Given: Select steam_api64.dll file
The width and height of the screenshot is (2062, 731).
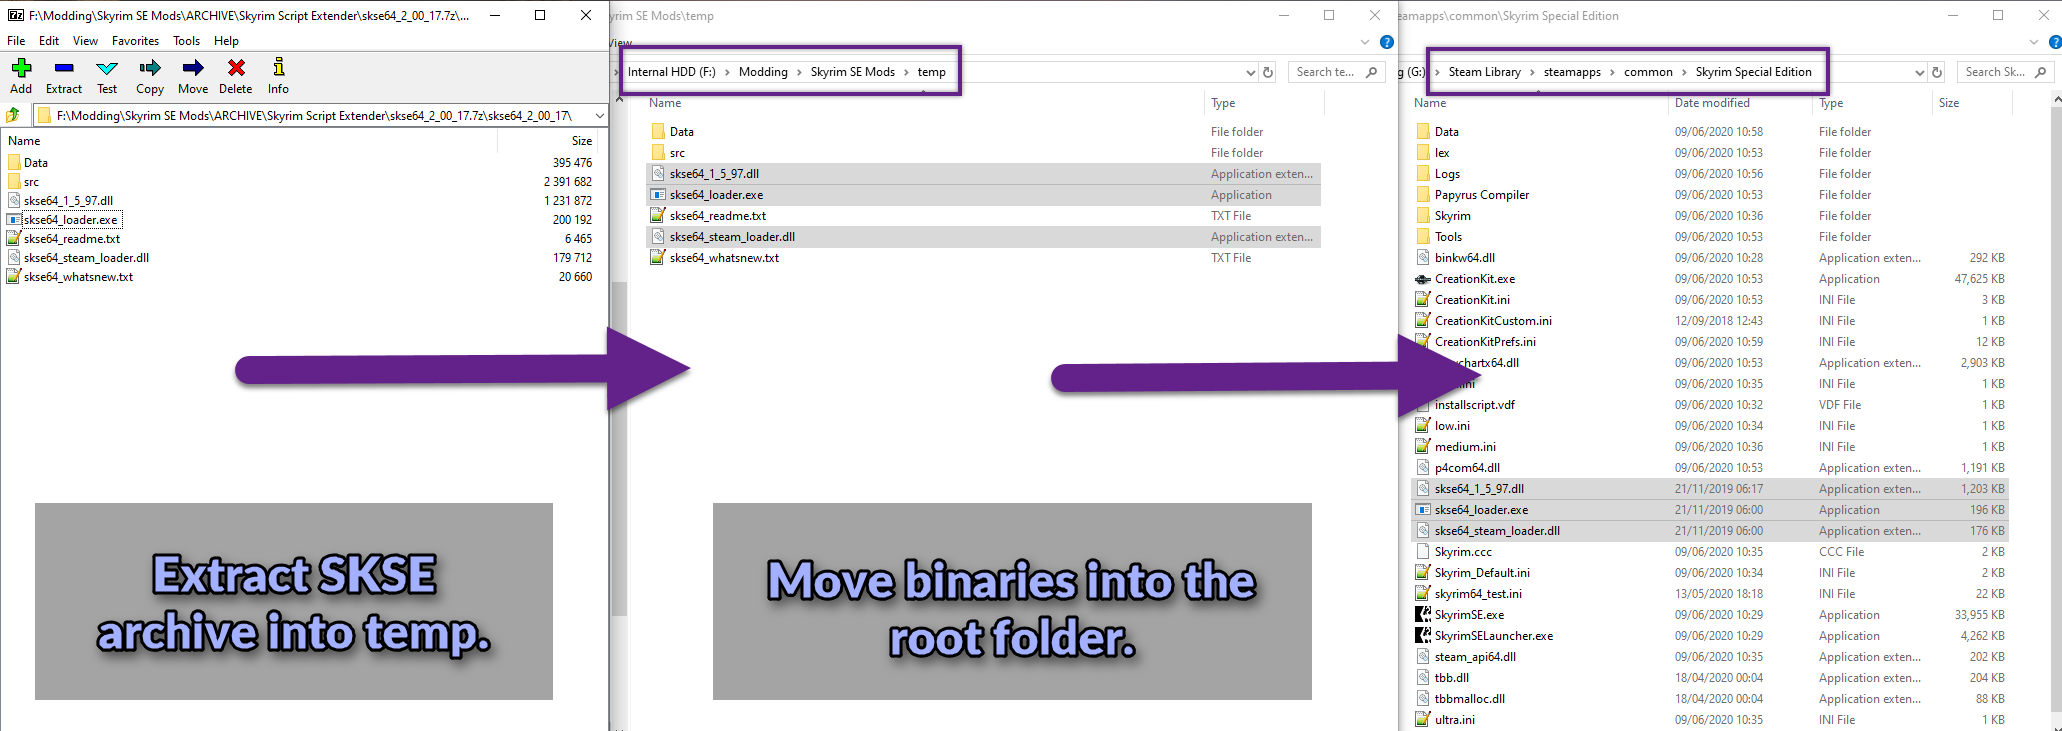Looking at the screenshot, I should point(1475,657).
